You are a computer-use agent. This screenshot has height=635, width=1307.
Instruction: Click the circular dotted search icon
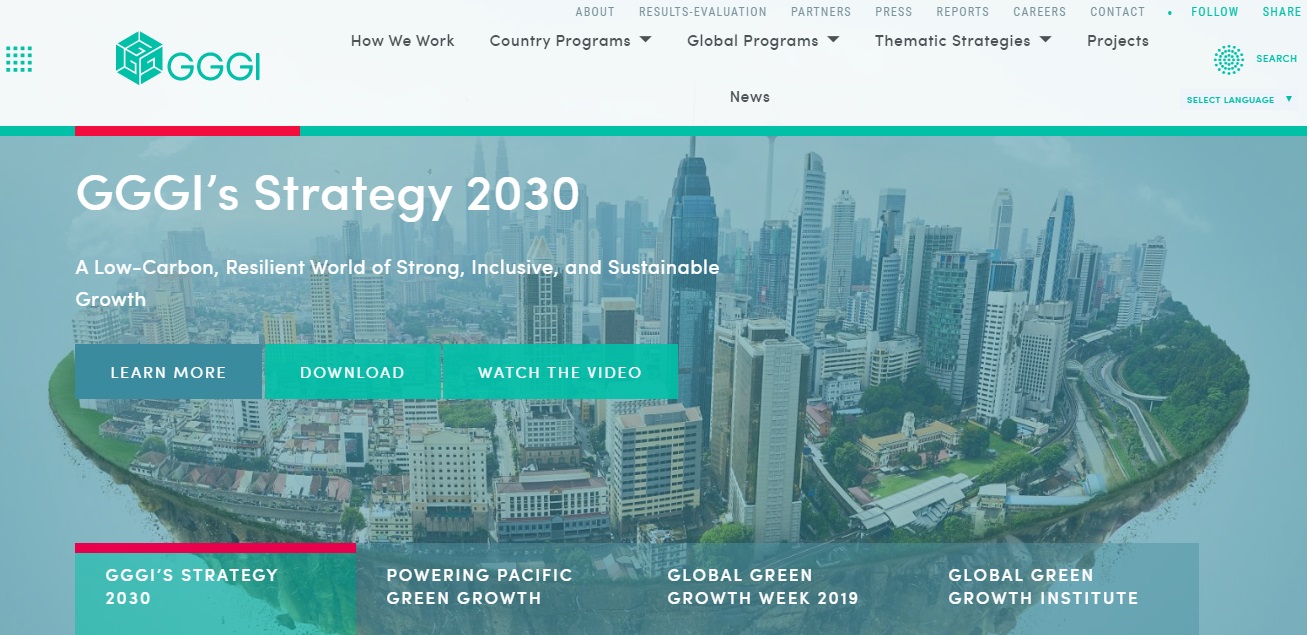(1228, 60)
